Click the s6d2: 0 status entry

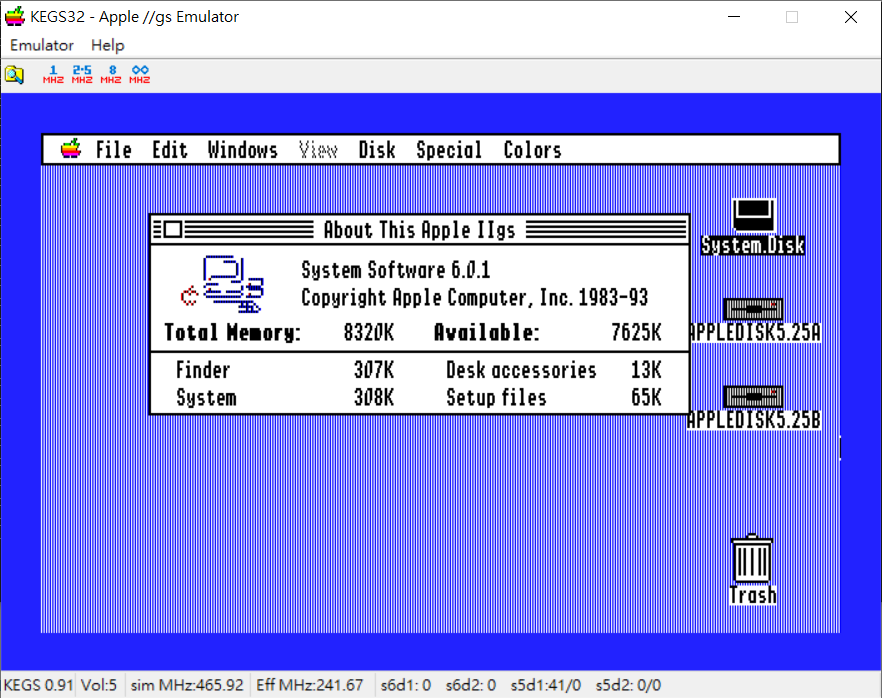click(471, 685)
